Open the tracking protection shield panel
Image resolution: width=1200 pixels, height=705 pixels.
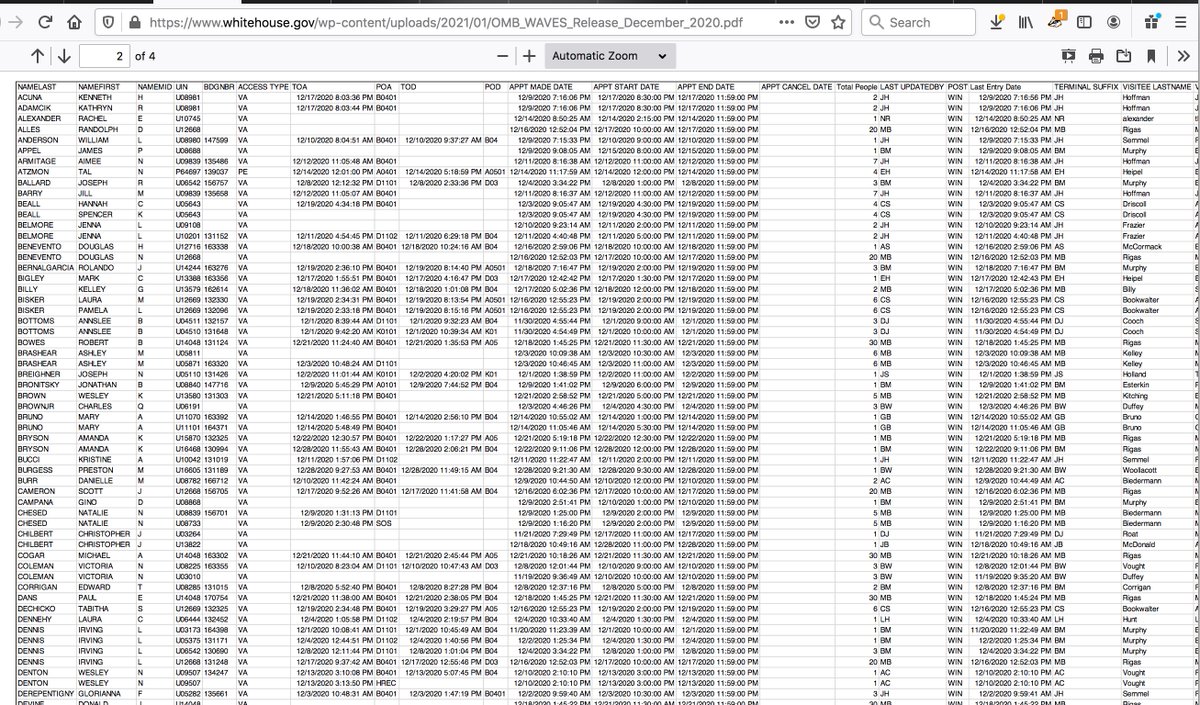point(110,22)
